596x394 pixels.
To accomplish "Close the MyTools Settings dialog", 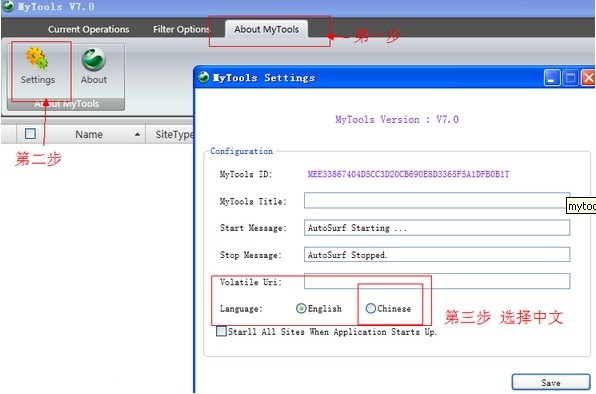I will (588, 78).
